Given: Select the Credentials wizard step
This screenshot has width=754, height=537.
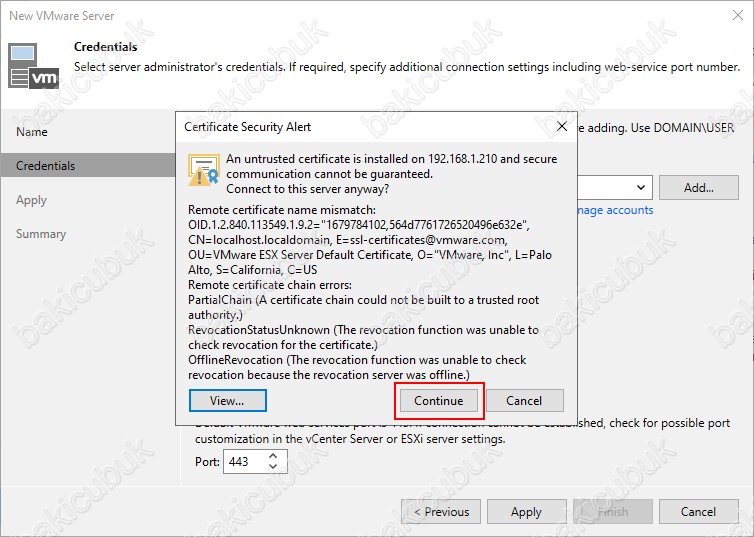Looking at the screenshot, I should tap(89, 165).
